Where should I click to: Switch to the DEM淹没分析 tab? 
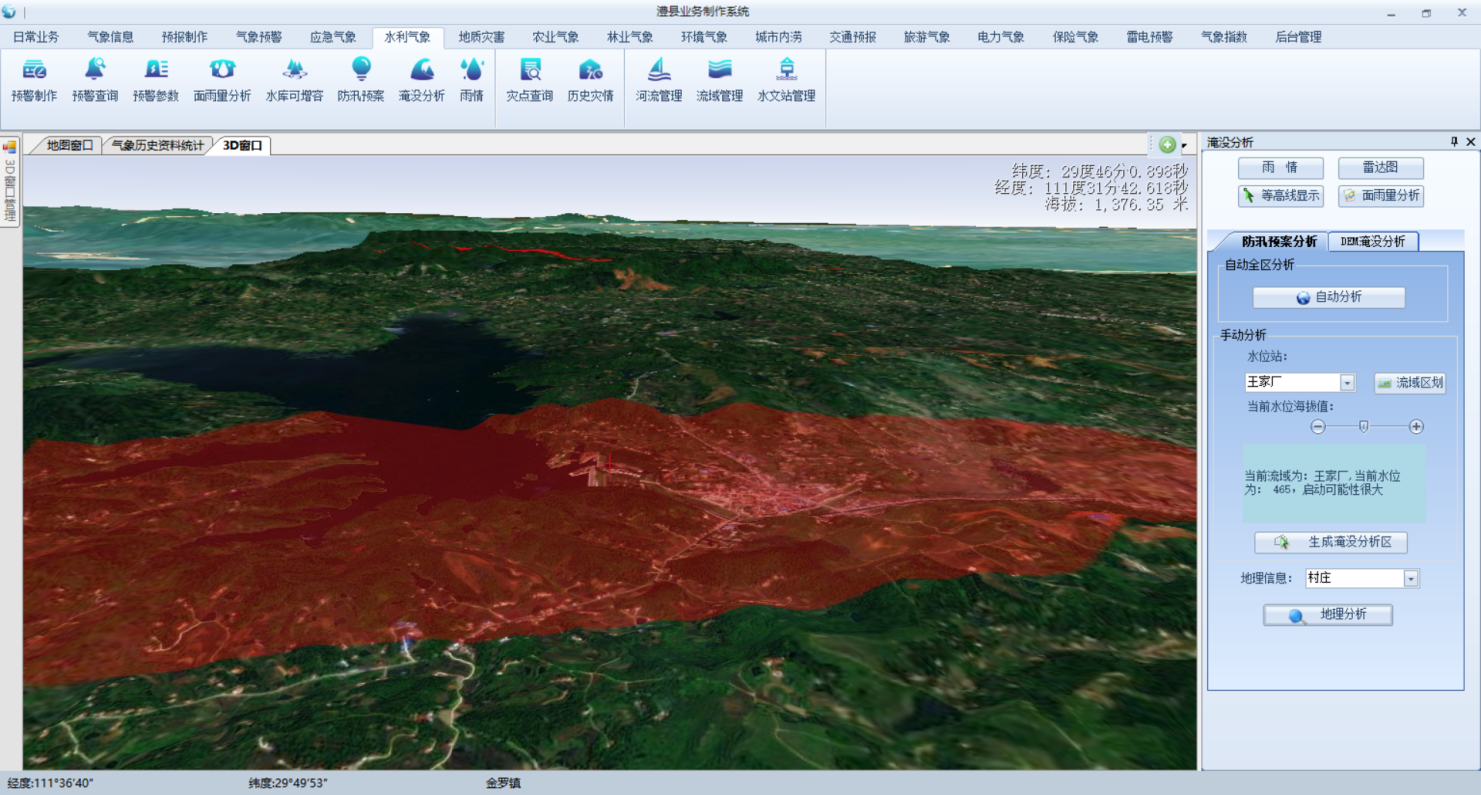click(x=1372, y=241)
